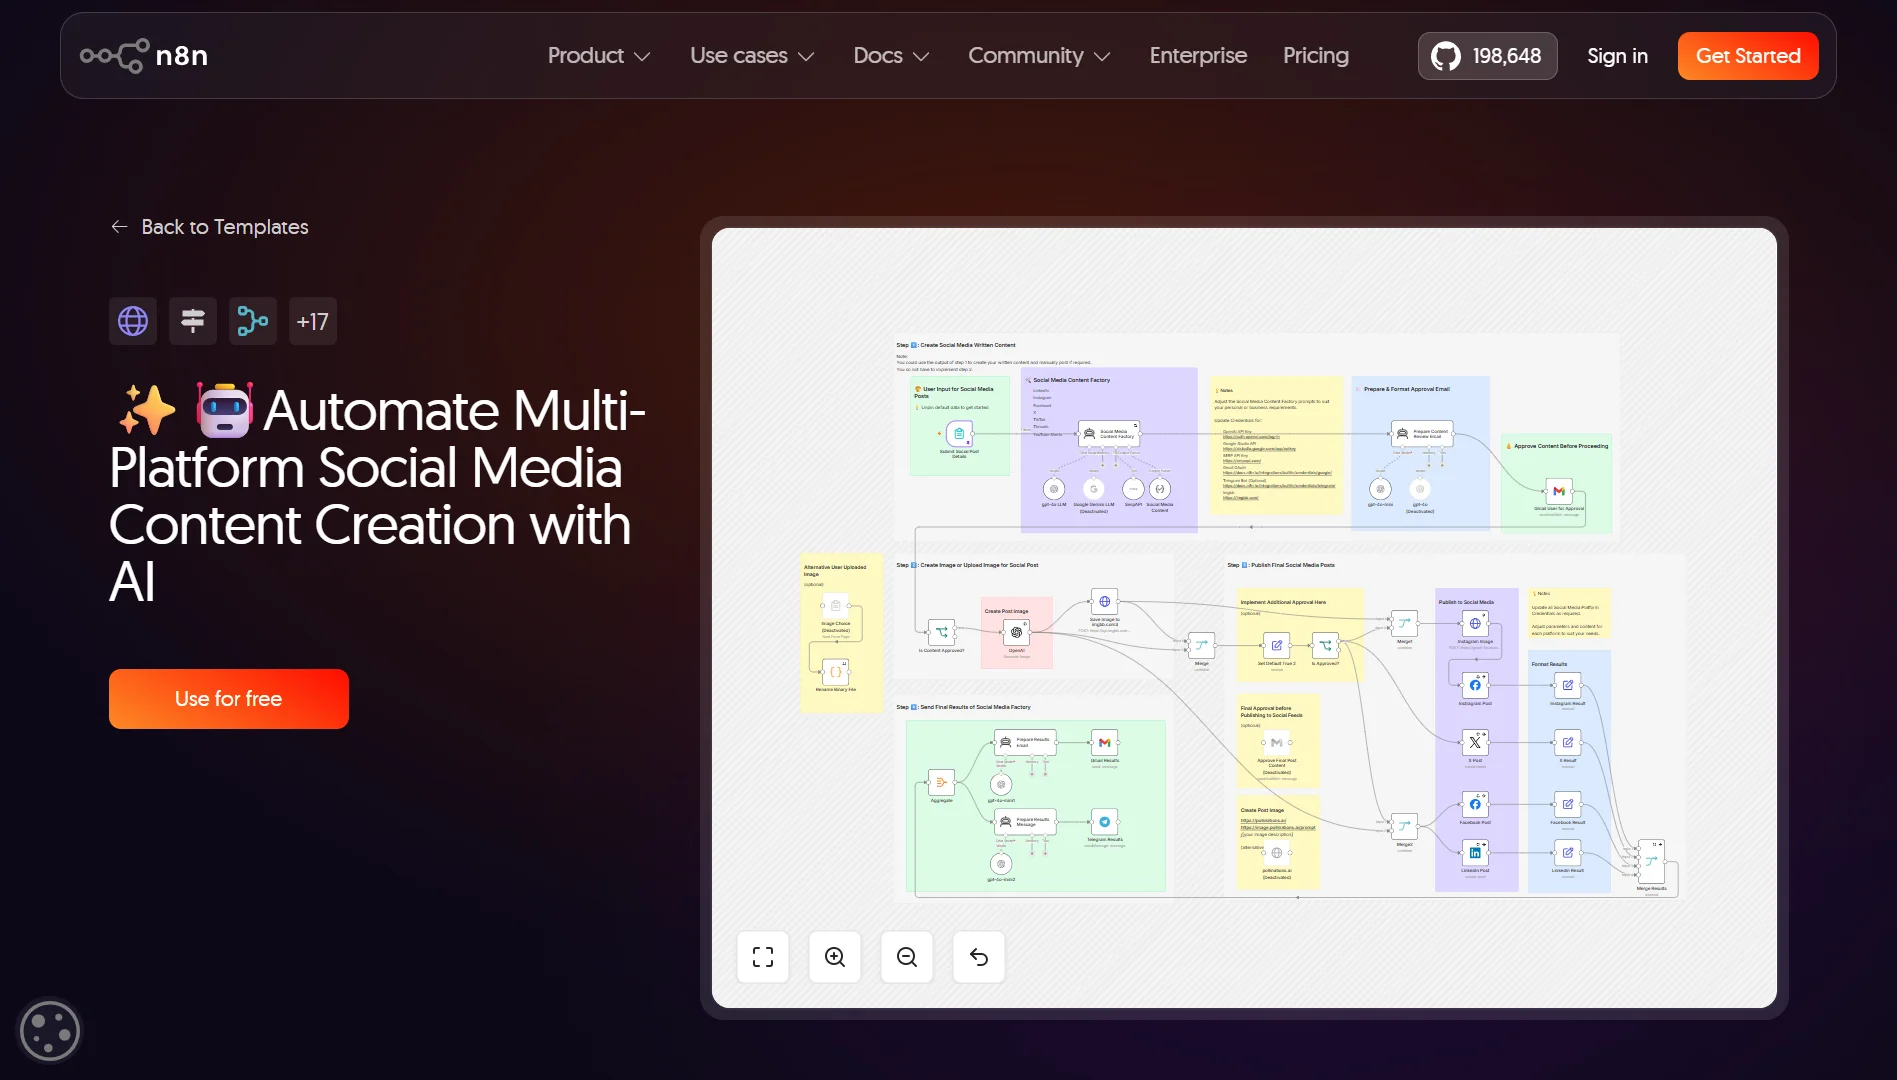The height and width of the screenshot is (1080, 1897).
Task: Click the Merge branch integration icon
Action: [x=253, y=321]
